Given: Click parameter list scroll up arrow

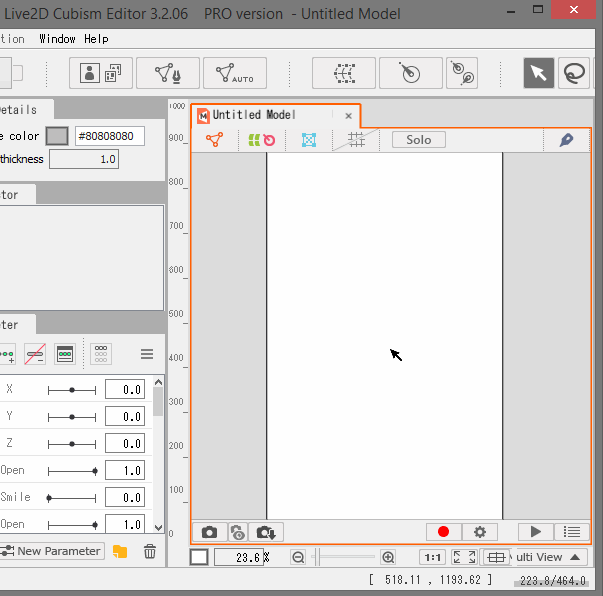Looking at the screenshot, I should pyautogui.click(x=158, y=382).
